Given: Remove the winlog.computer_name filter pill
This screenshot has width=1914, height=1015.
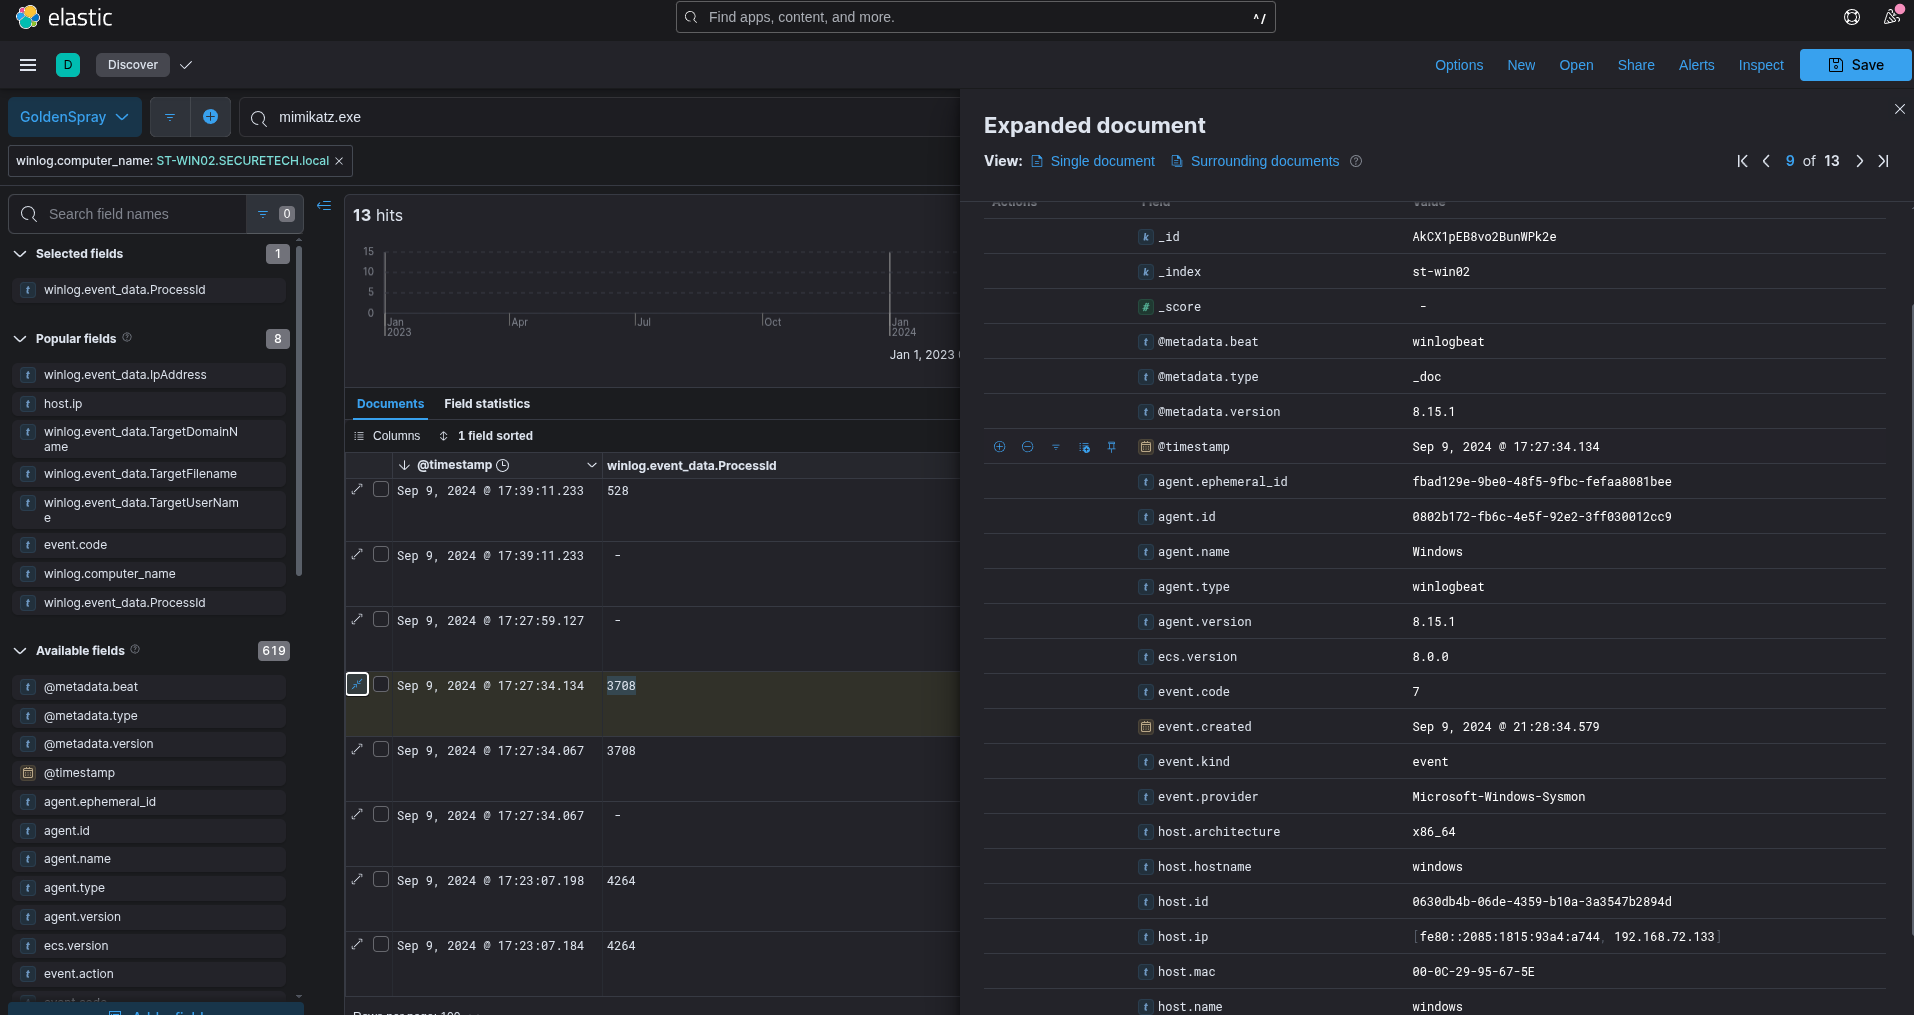Looking at the screenshot, I should coord(339,161).
